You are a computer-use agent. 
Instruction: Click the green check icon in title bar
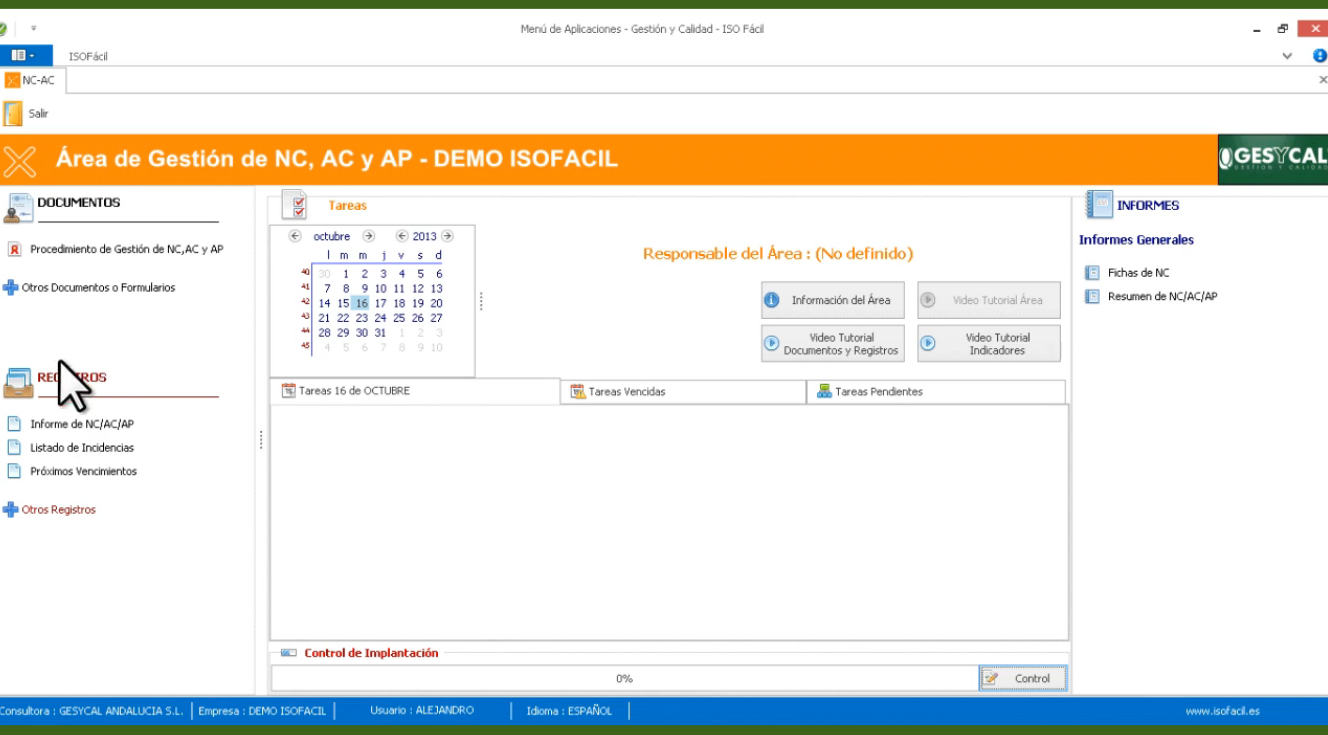pyautogui.click(x=4, y=29)
